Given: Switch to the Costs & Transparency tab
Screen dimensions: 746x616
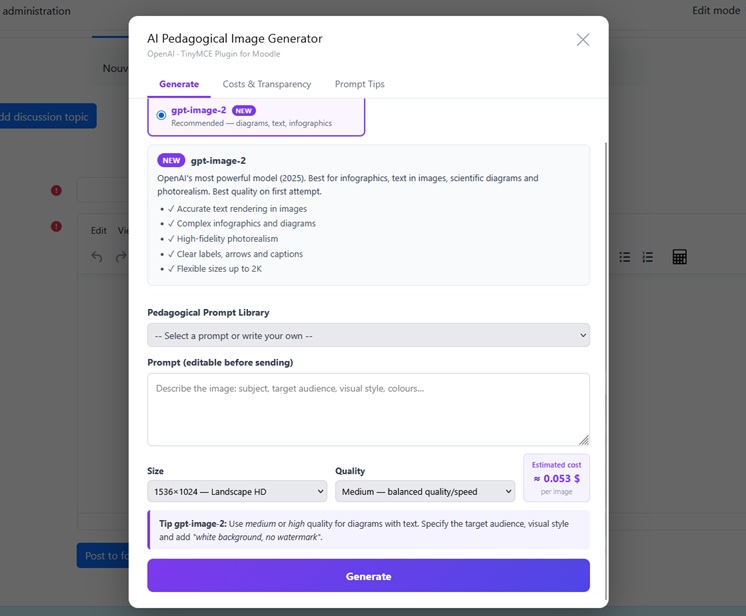Looking at the screenshot, I should coord(267,84).
